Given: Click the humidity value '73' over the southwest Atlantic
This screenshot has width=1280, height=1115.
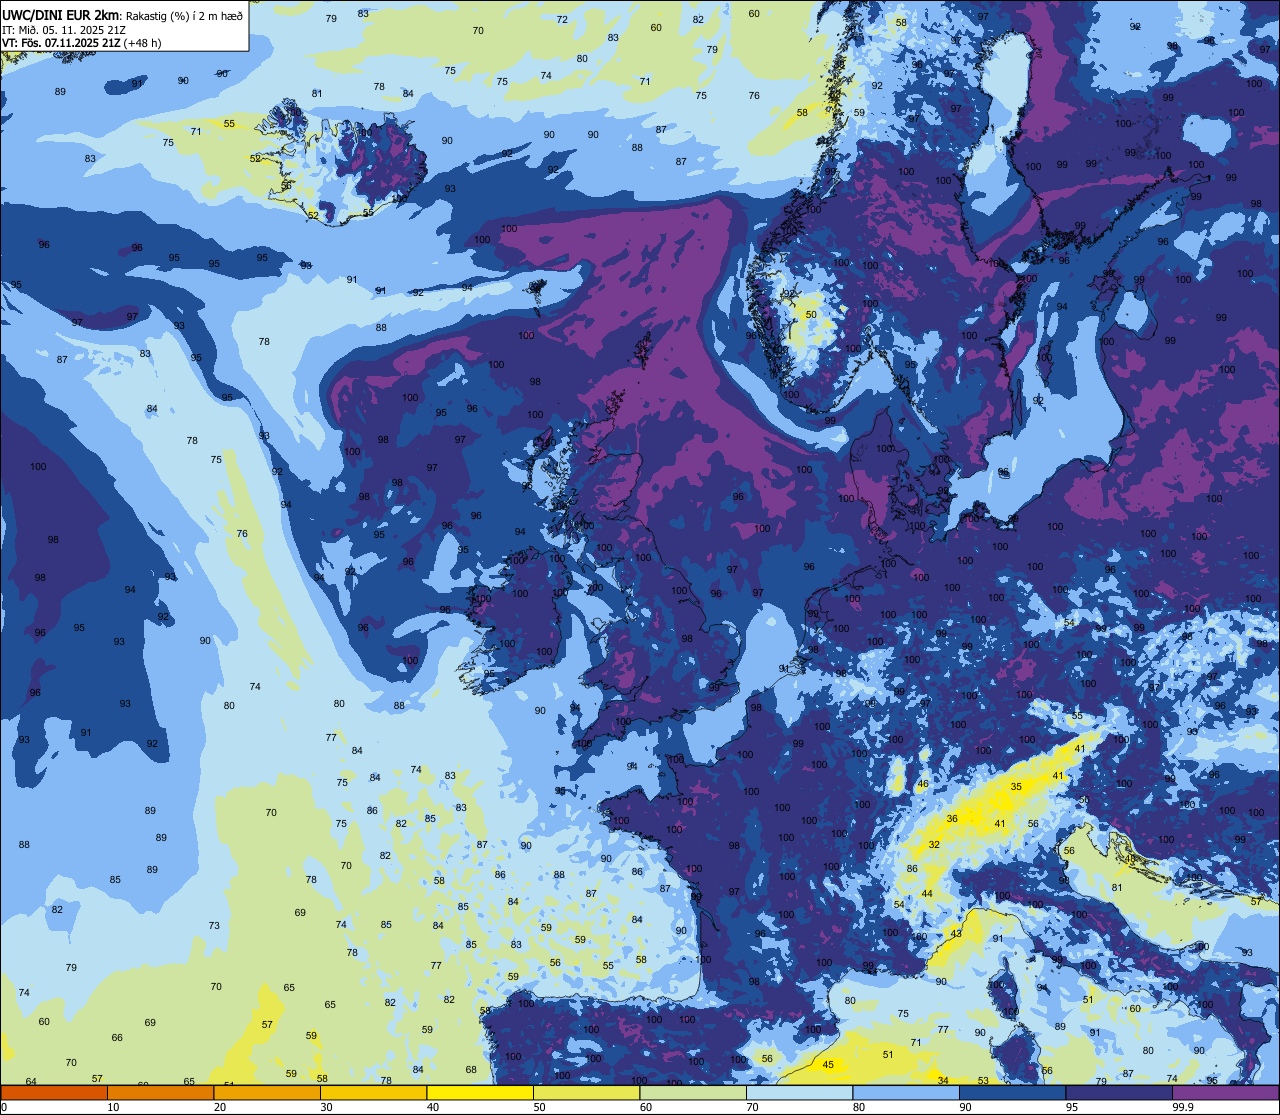Looking at the screenshot, I should [x=214, y=926].
